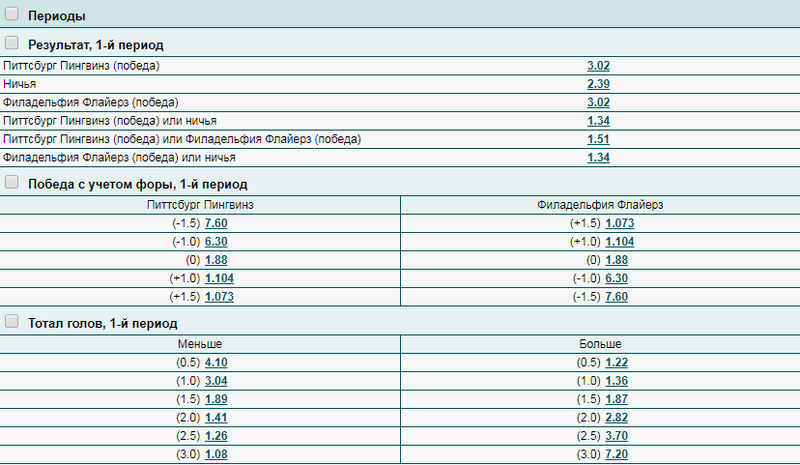This screenshot has width=800, height=465.
Task: Click the Результат, 1-й период heading
Action: click(96, 45)
